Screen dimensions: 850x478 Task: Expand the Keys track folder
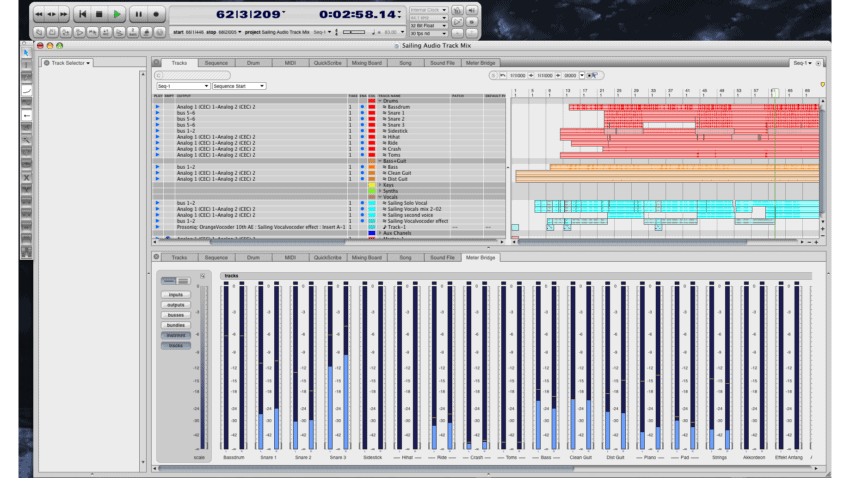(x=379, y=185)
